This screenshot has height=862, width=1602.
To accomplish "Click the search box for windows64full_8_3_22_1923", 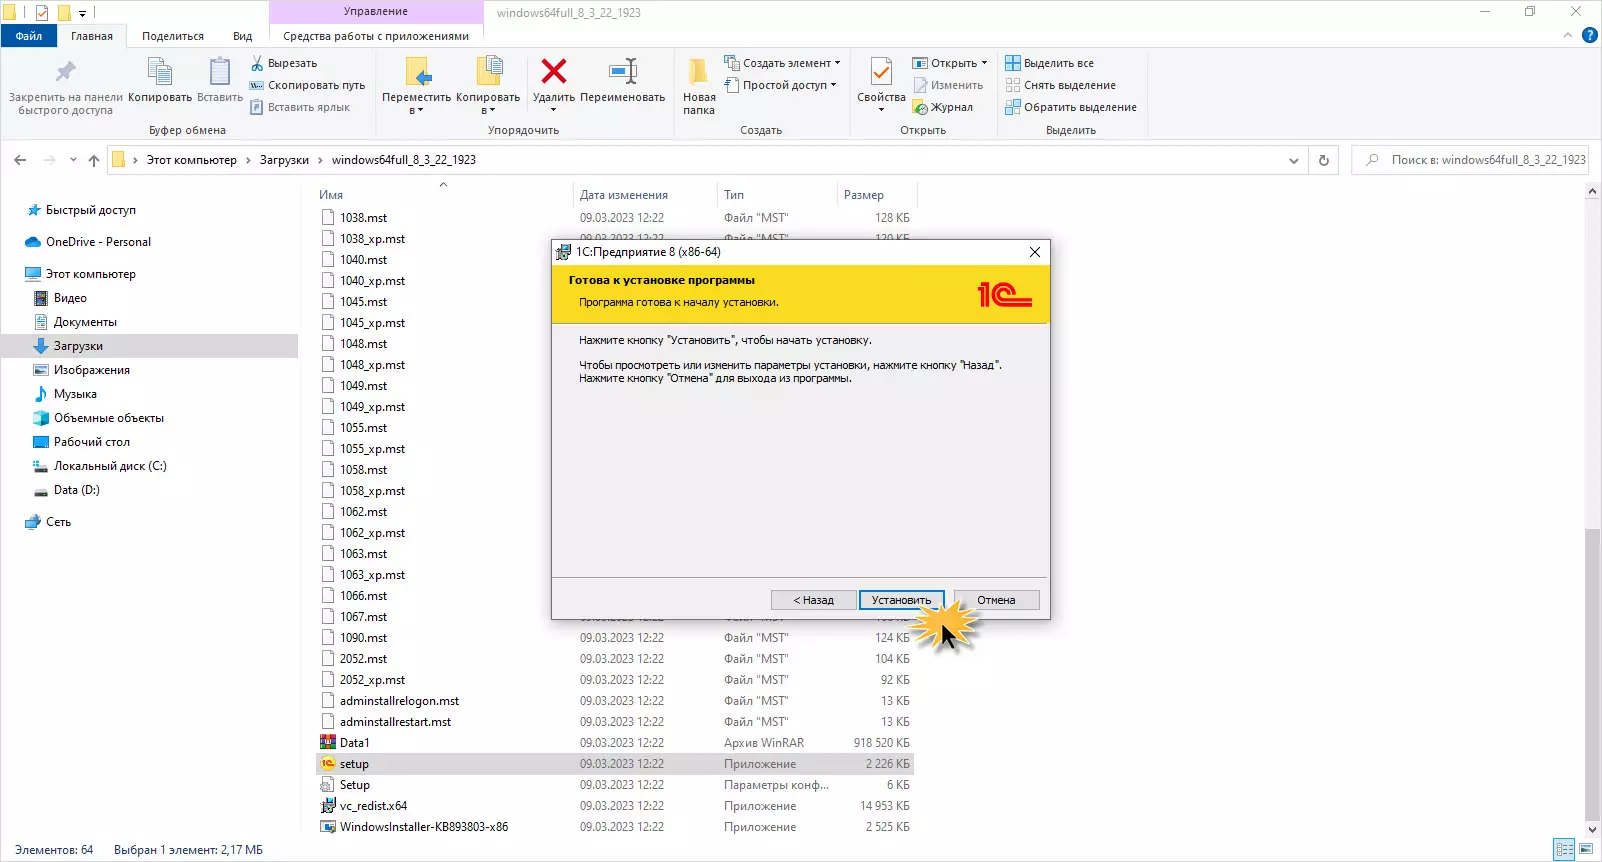I will point(1470,160).
